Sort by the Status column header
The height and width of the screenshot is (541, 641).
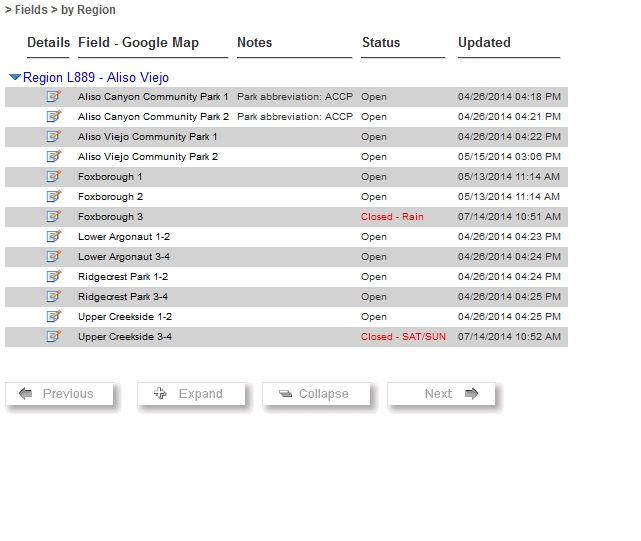click(x=381, y=43)
